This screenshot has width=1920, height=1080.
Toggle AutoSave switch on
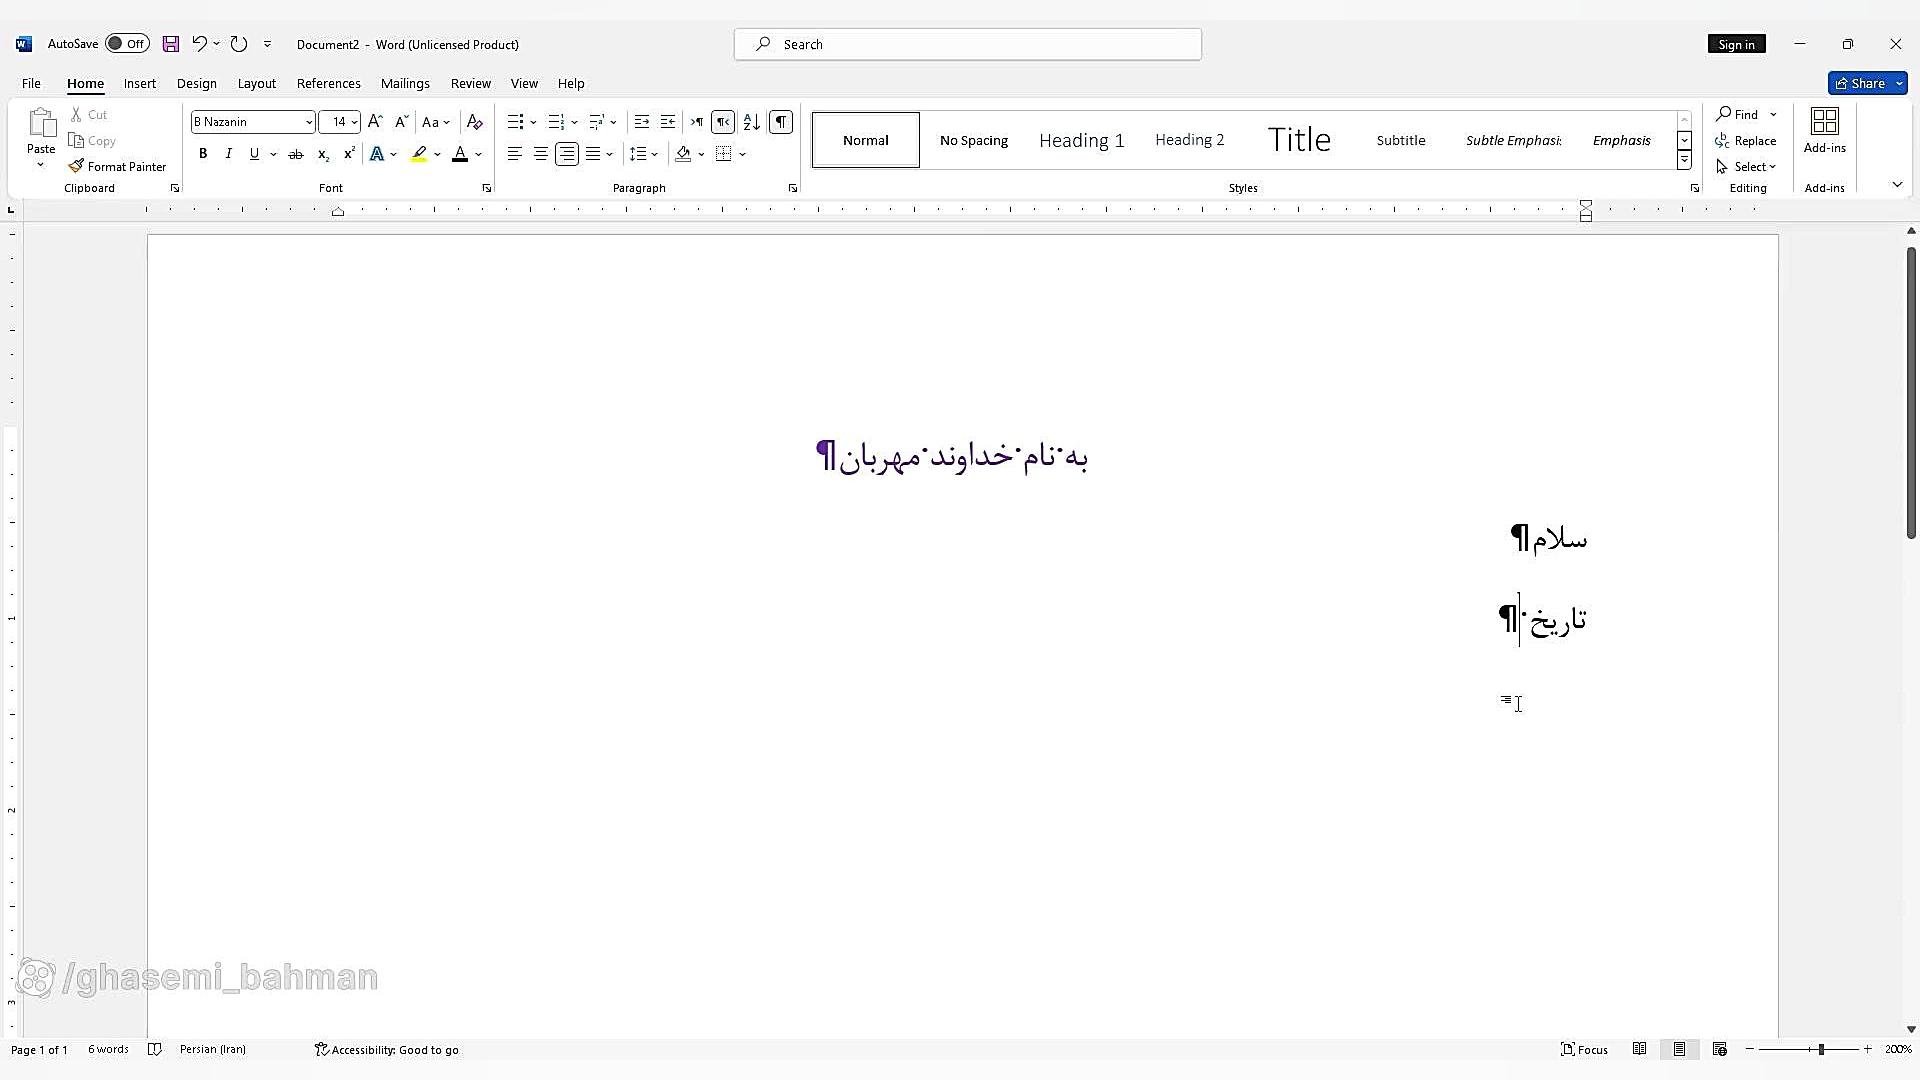point(127,44)
